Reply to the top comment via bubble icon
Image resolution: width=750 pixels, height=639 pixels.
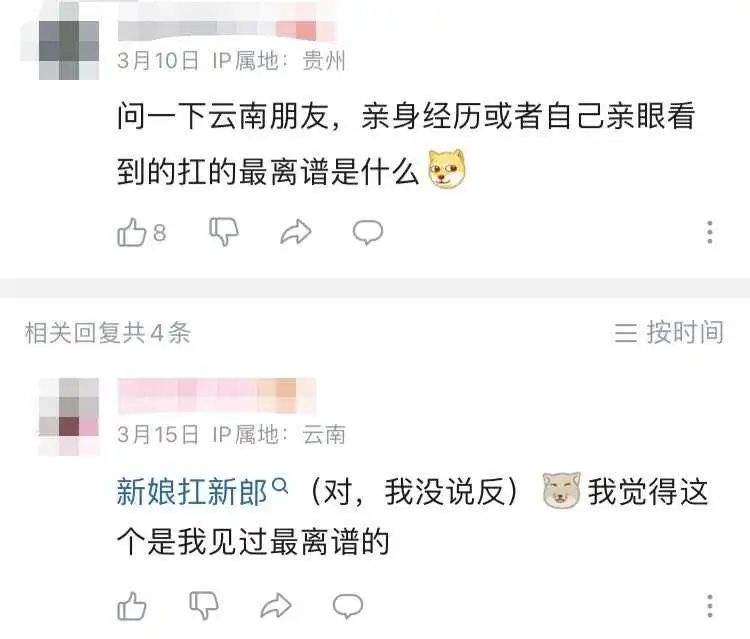[368, 233]
